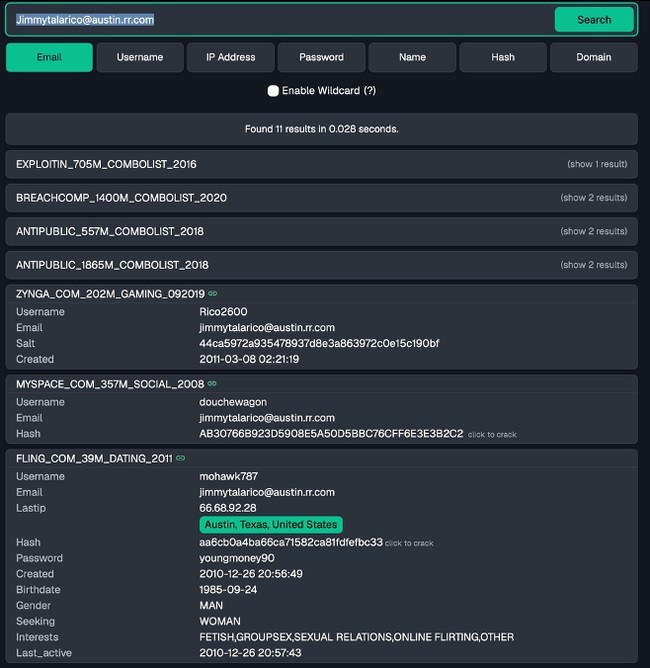Click the ZYNGA_COM_202M_GAMING_092019 heading
This screenshot has height=668, width=650.
coord(110,294)
